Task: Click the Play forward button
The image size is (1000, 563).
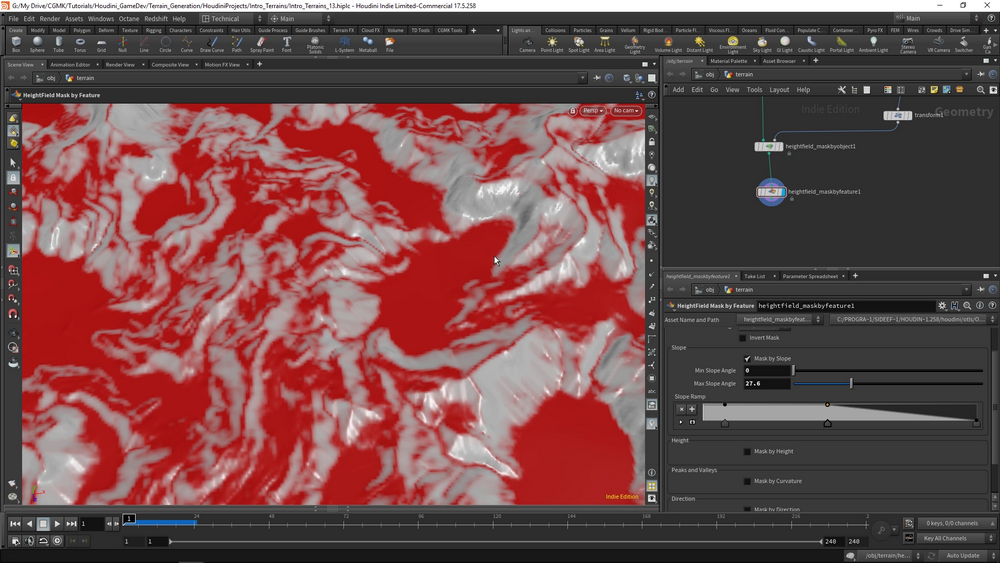Action: tap(57, 523)
